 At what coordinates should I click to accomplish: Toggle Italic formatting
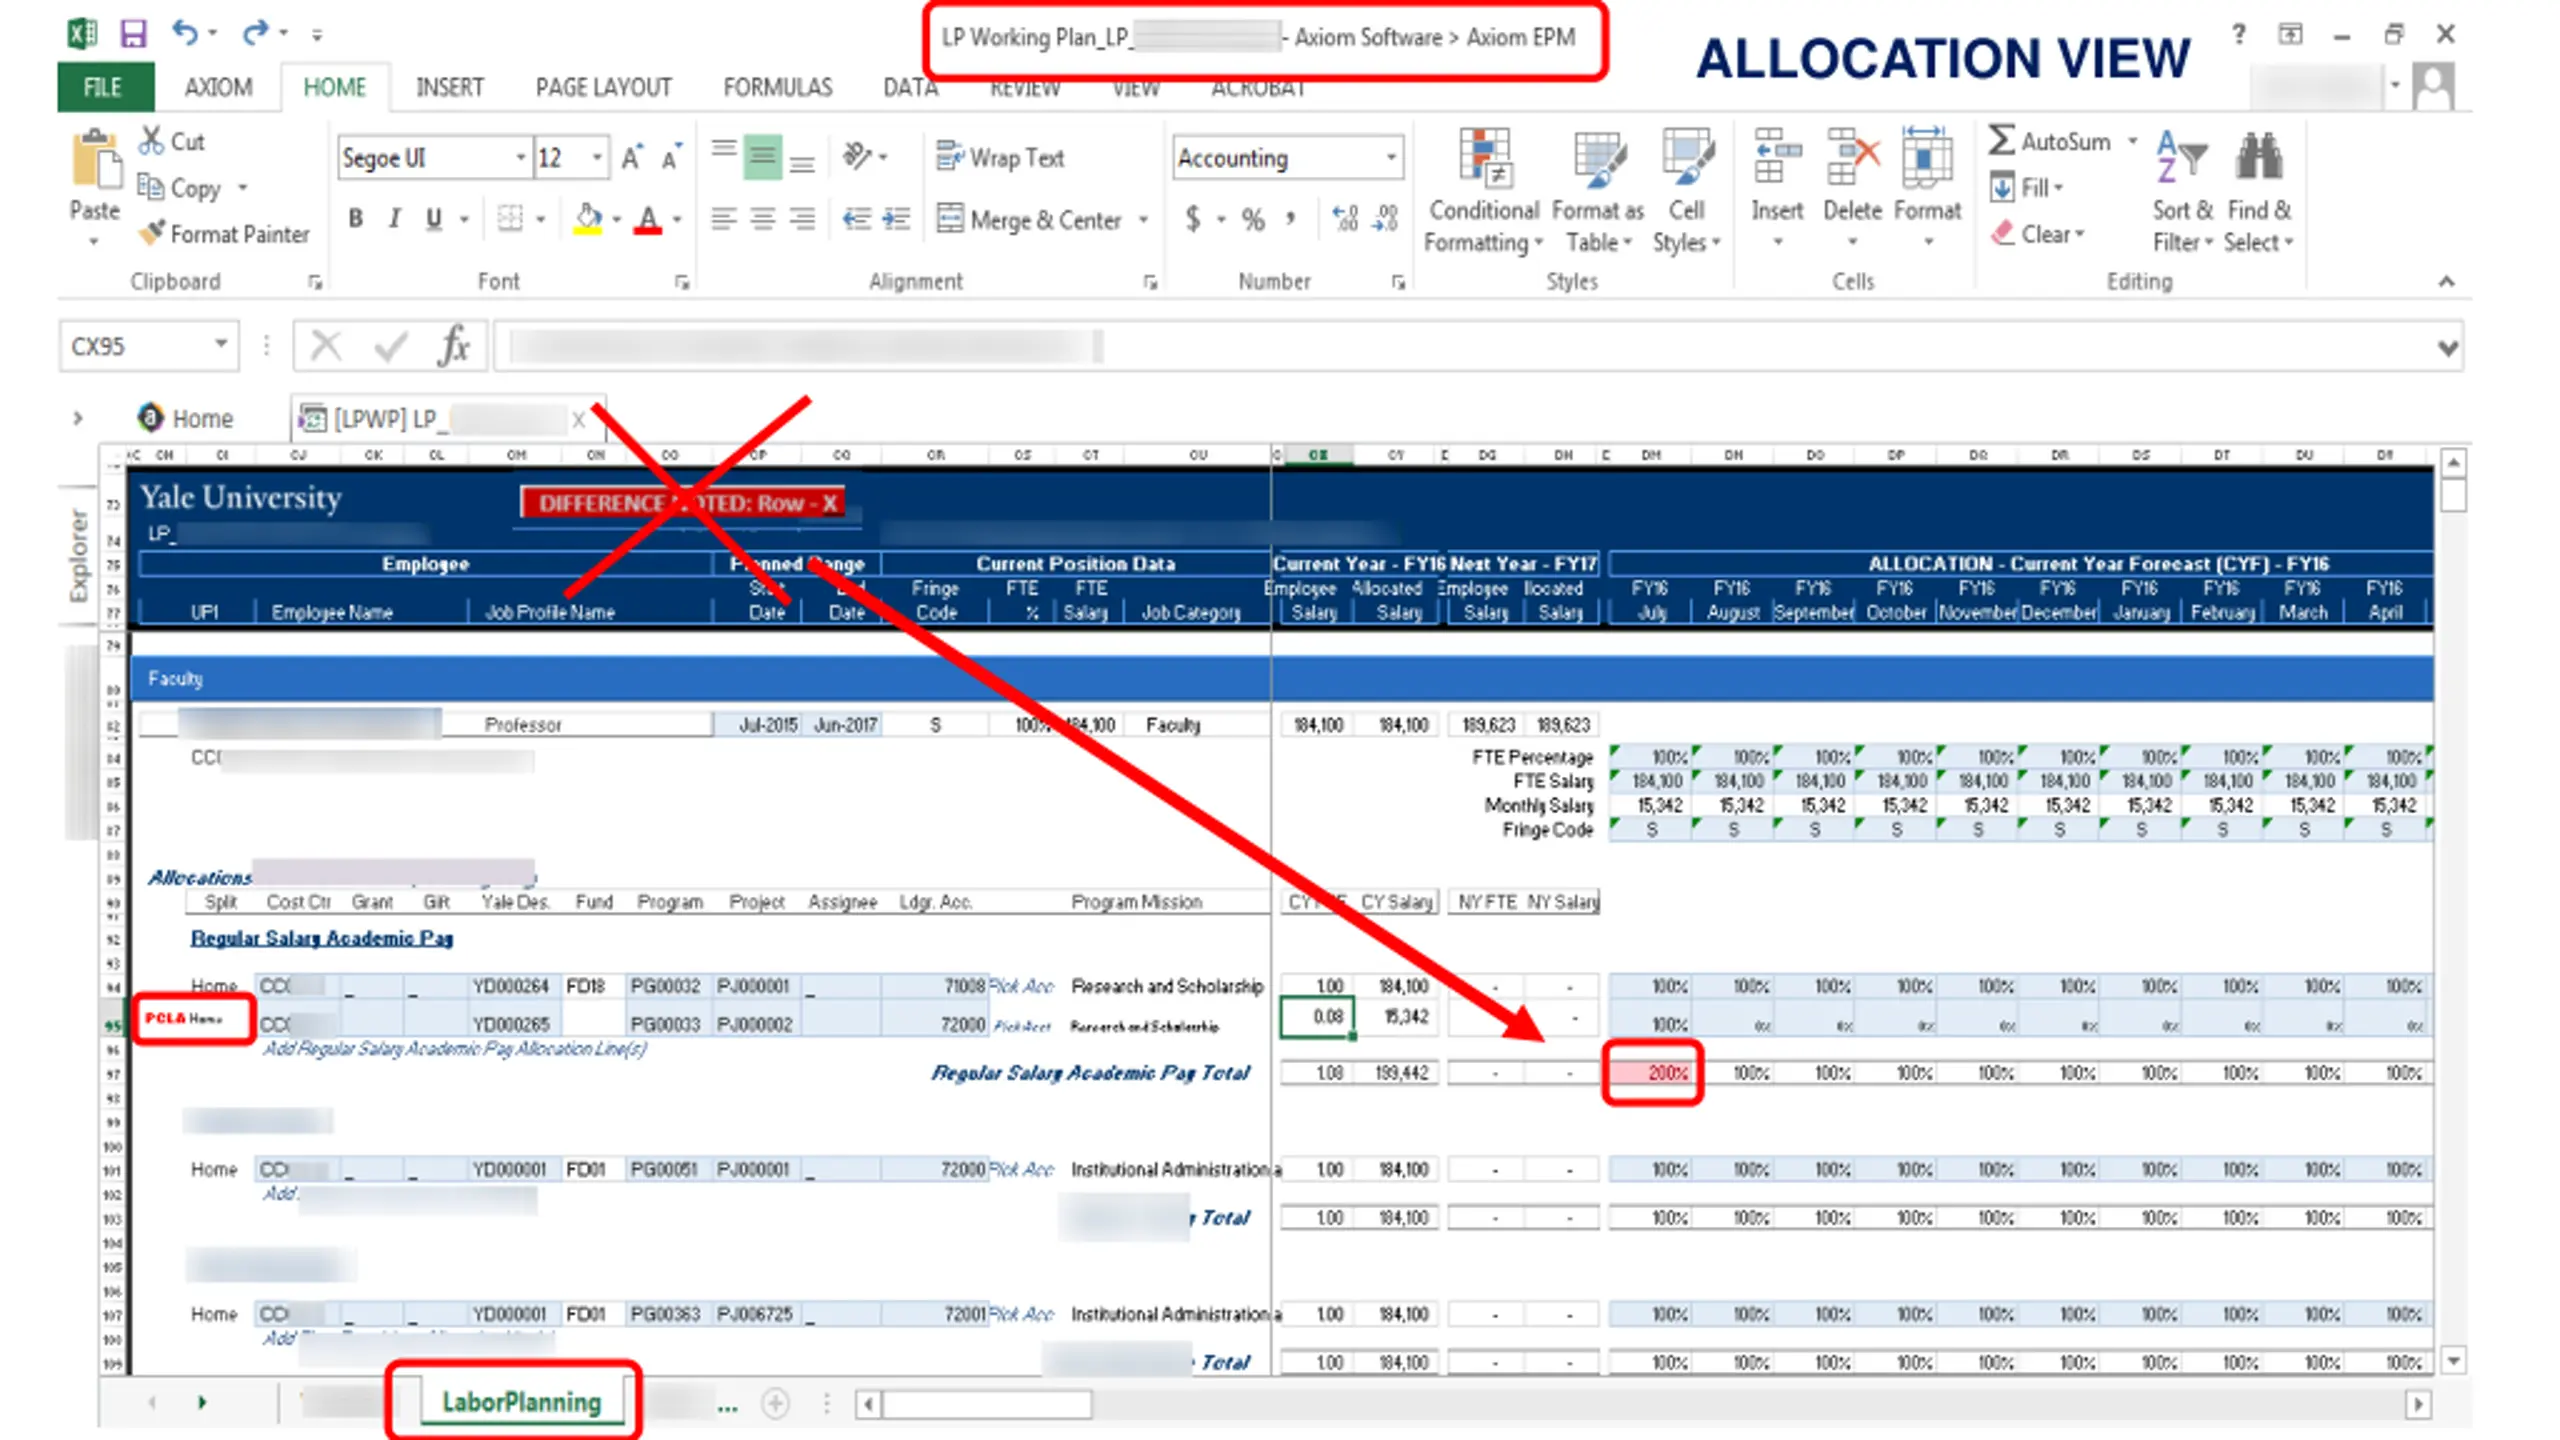tap(394, 219)
